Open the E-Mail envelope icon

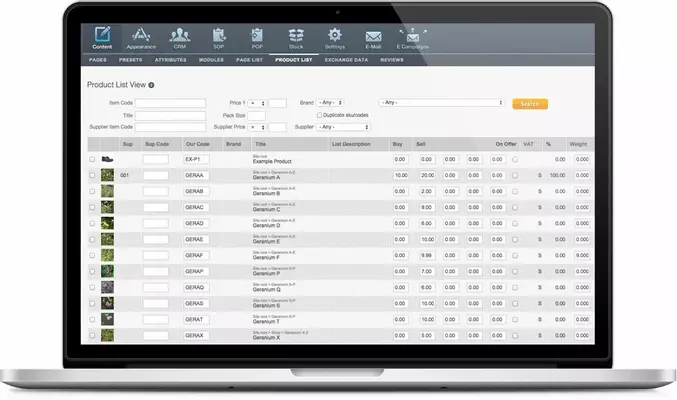[x=373, y=38]
